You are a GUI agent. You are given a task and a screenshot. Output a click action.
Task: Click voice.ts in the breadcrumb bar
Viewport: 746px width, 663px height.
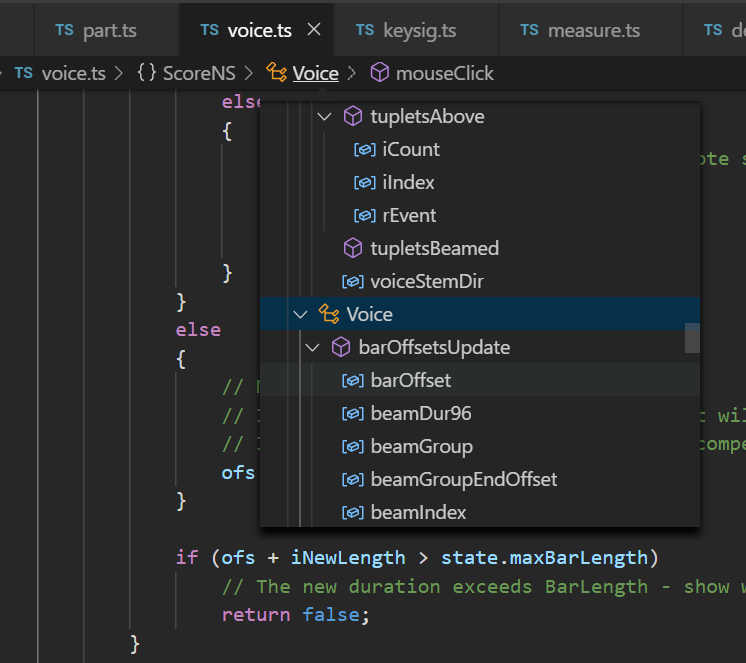(73, 73)
